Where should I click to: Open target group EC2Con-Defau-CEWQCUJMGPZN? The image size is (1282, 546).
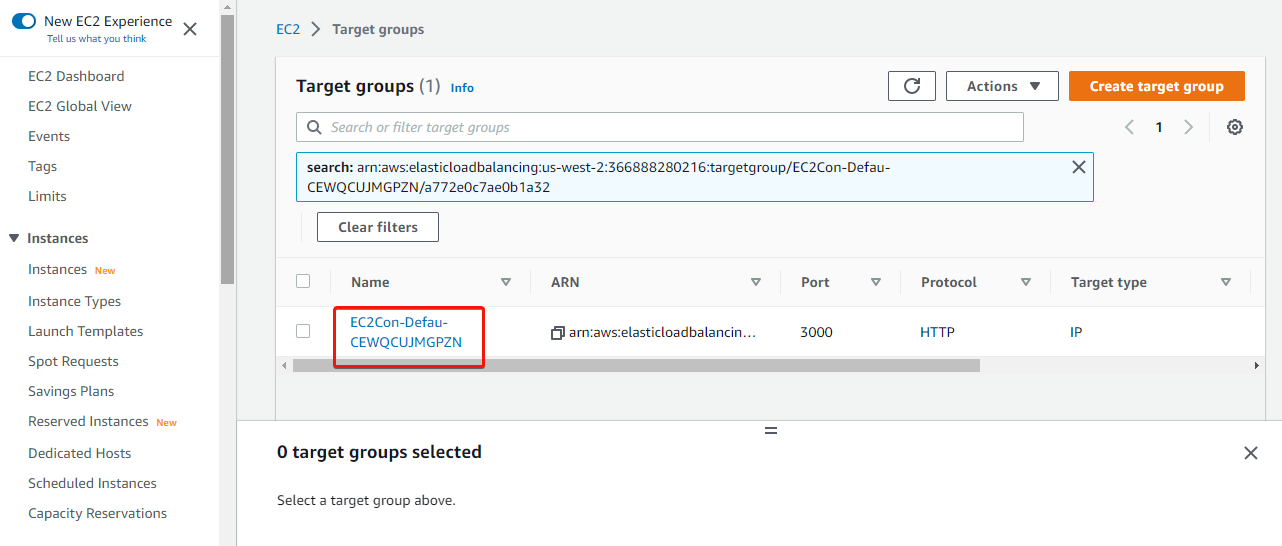pyautogui.click(x=406, y=332)
